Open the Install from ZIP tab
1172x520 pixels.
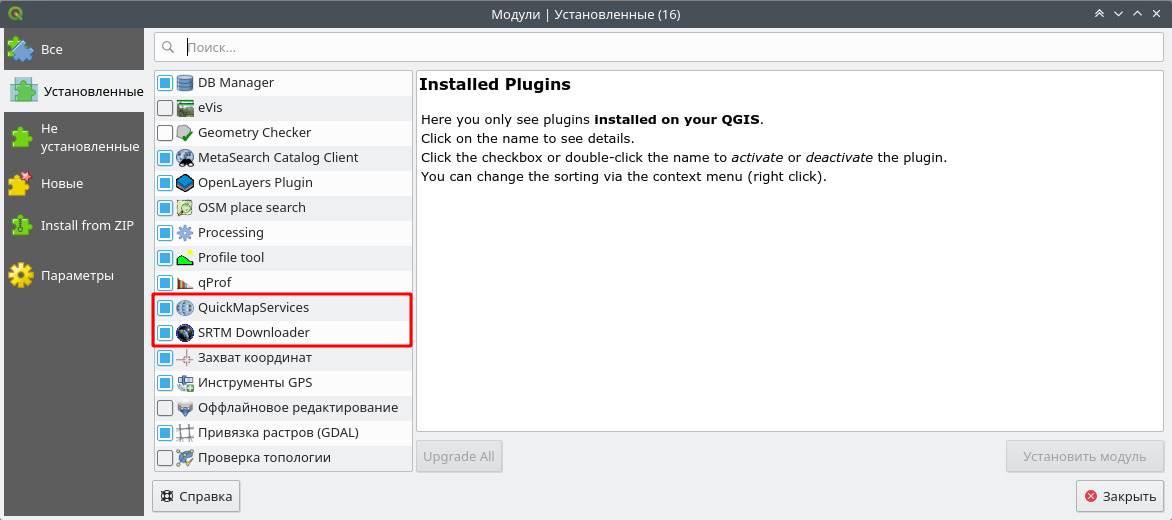72,226
